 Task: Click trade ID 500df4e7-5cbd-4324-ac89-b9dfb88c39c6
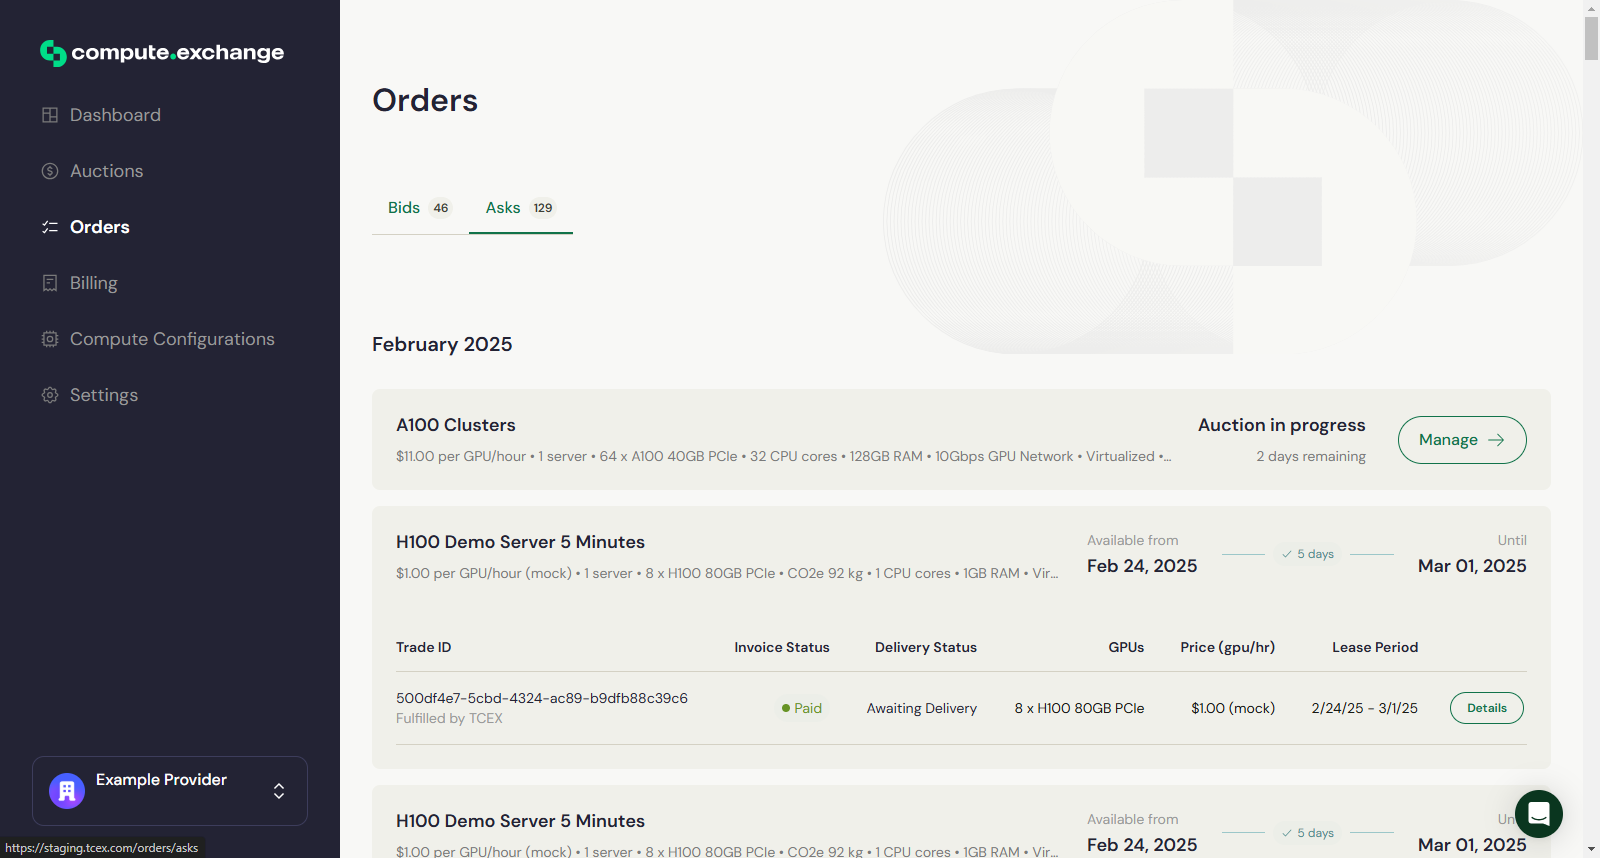tap(542, 698)
